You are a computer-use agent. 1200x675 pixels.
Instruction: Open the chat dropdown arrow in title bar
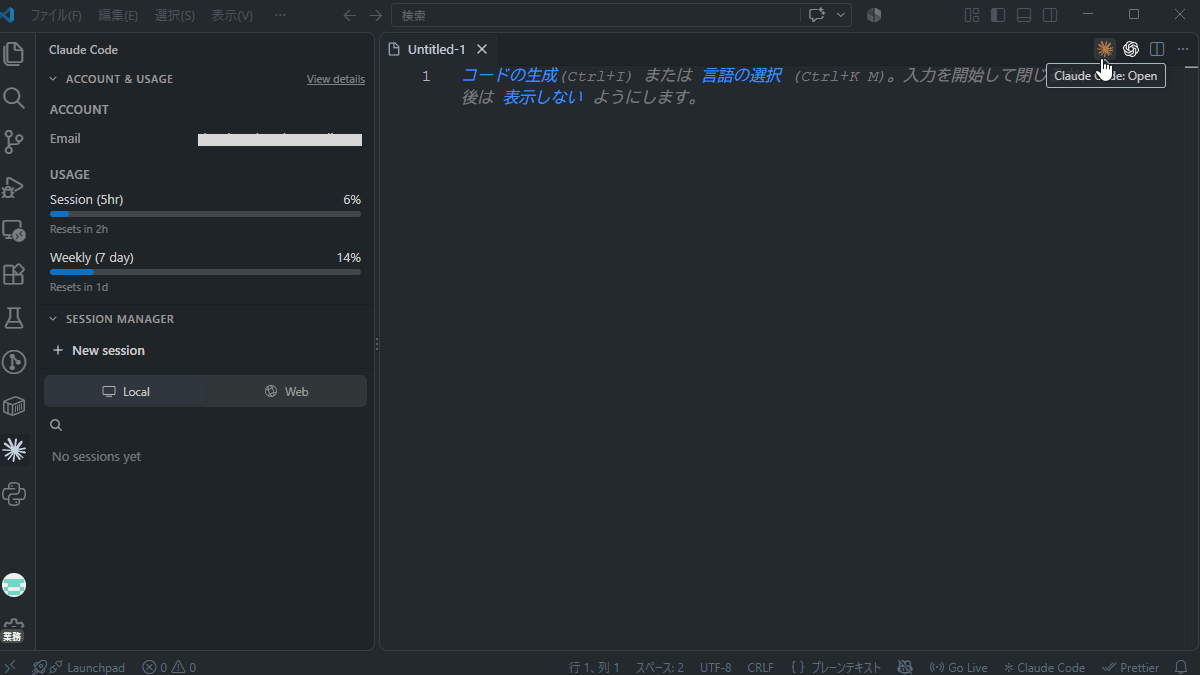841,15
